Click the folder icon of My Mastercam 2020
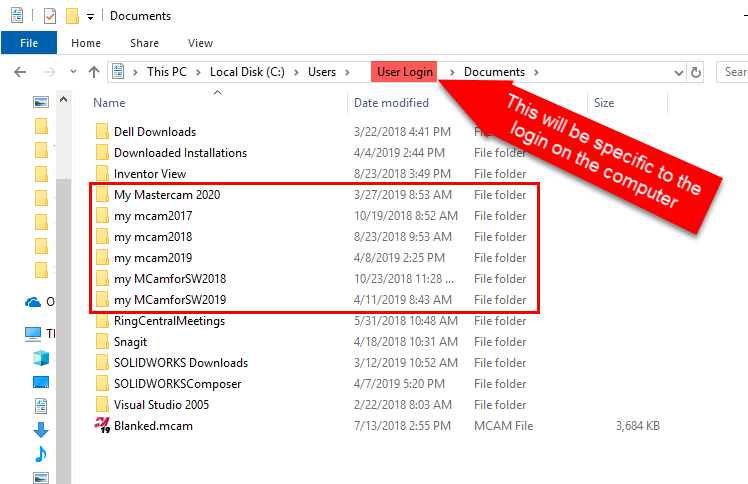 click(102, 194)
